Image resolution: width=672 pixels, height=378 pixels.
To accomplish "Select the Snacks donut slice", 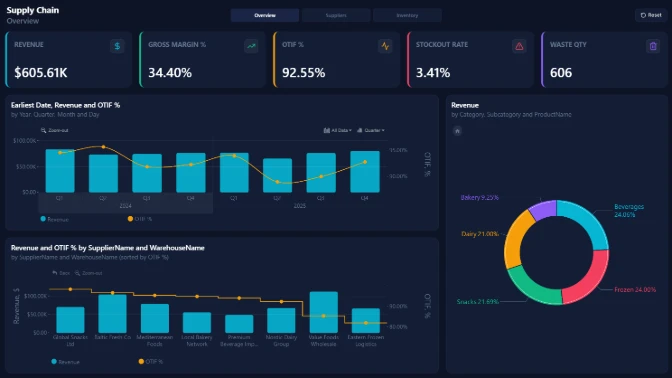I will [532, 288].
